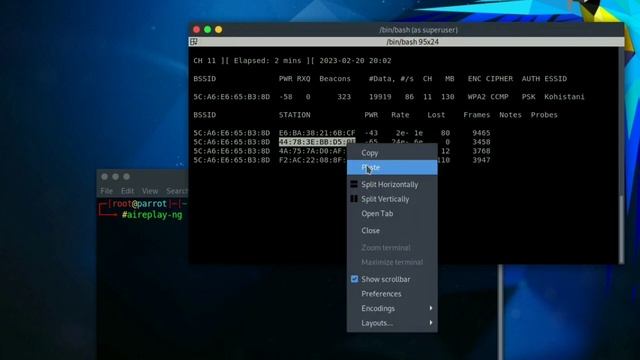Click the station starting 4A:75:7A:D0:AF
Viewport: 640px width, 360px height.
pos(312,151)
